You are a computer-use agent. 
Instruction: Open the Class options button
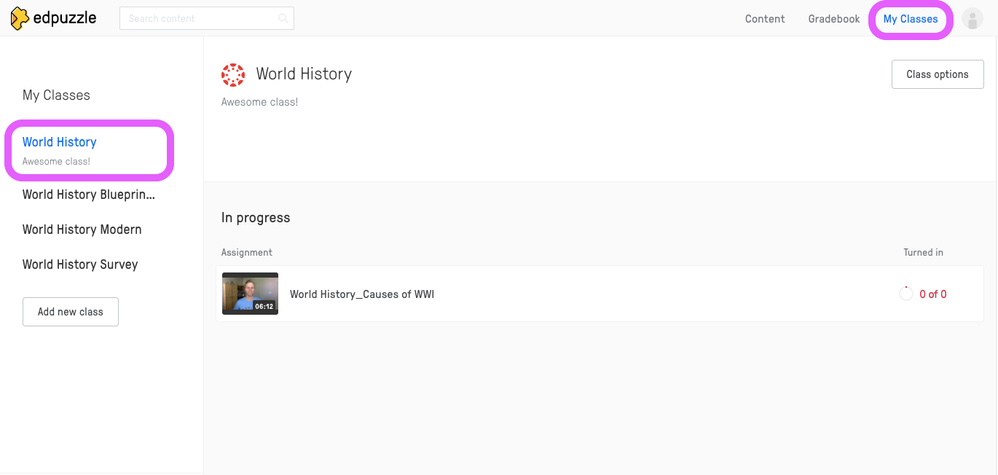[937, 74]
